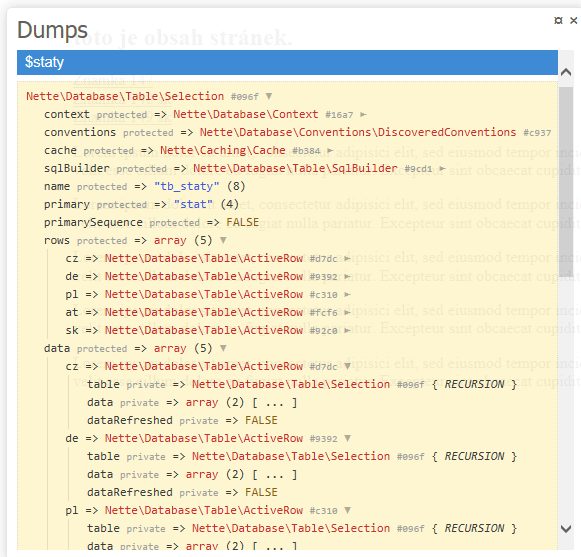The width and height of the screenshot is (581, 557).
Task: Expand the cache Nette\Caching\Cache object
Action: click(330, 150)
